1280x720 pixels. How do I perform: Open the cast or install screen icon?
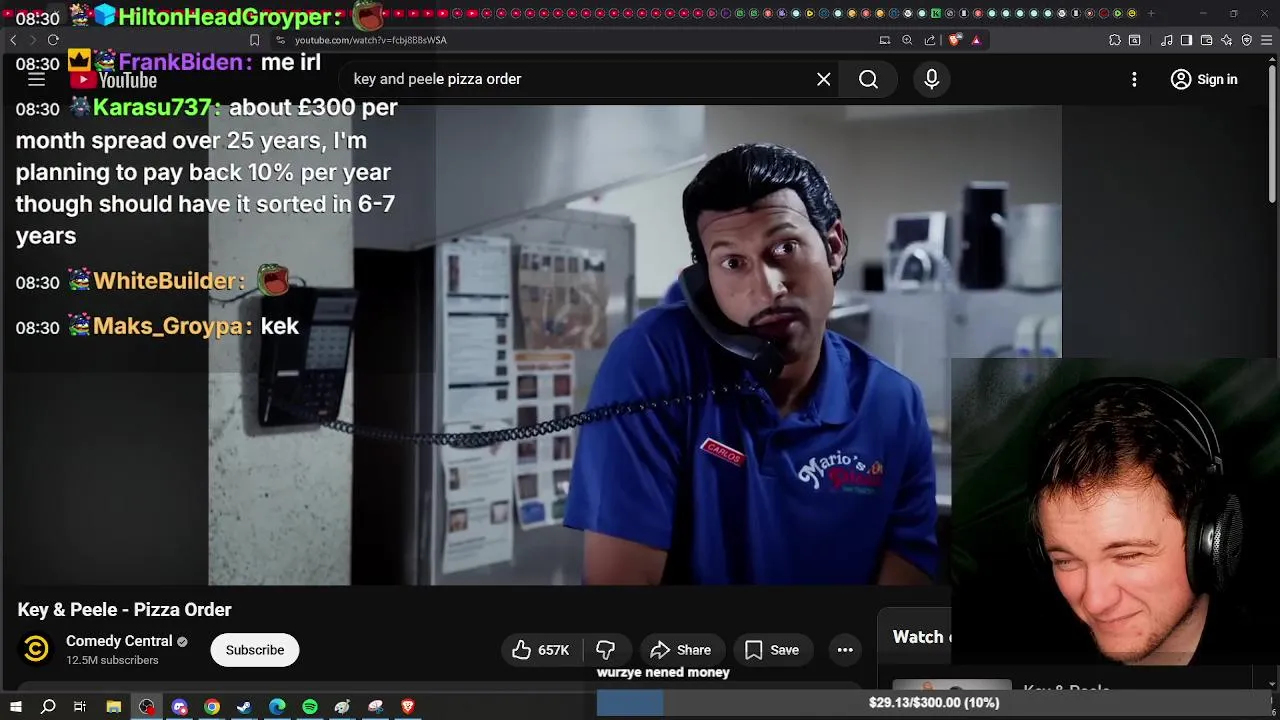[885, 40]
